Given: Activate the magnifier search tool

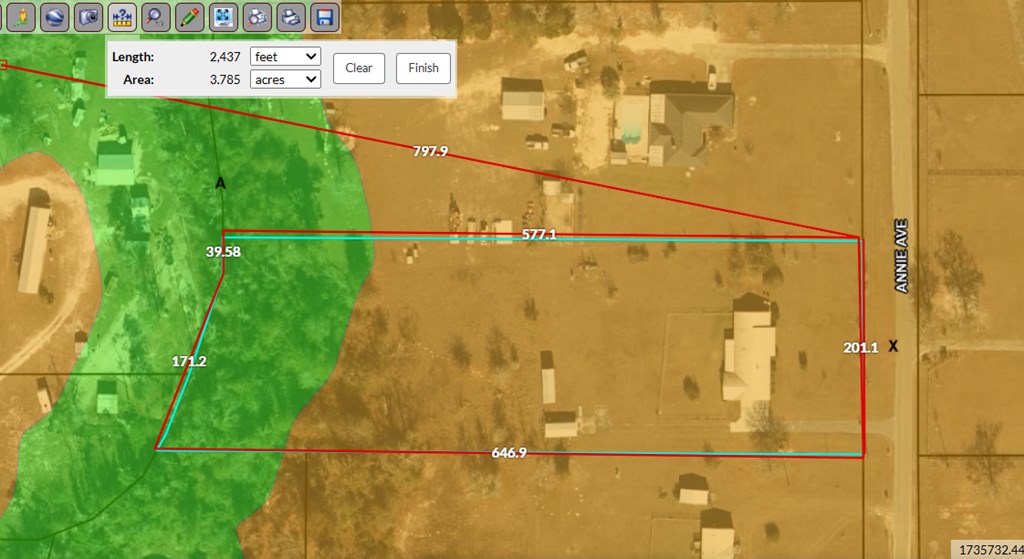Looking at the screenshot, I should [x=156, y=16].
